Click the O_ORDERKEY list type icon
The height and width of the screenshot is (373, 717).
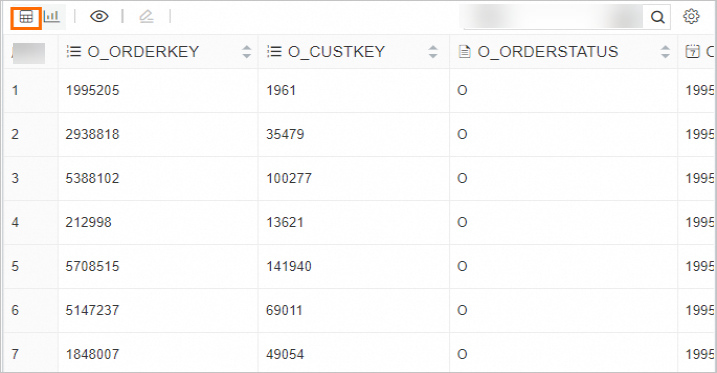pos(74,51)
